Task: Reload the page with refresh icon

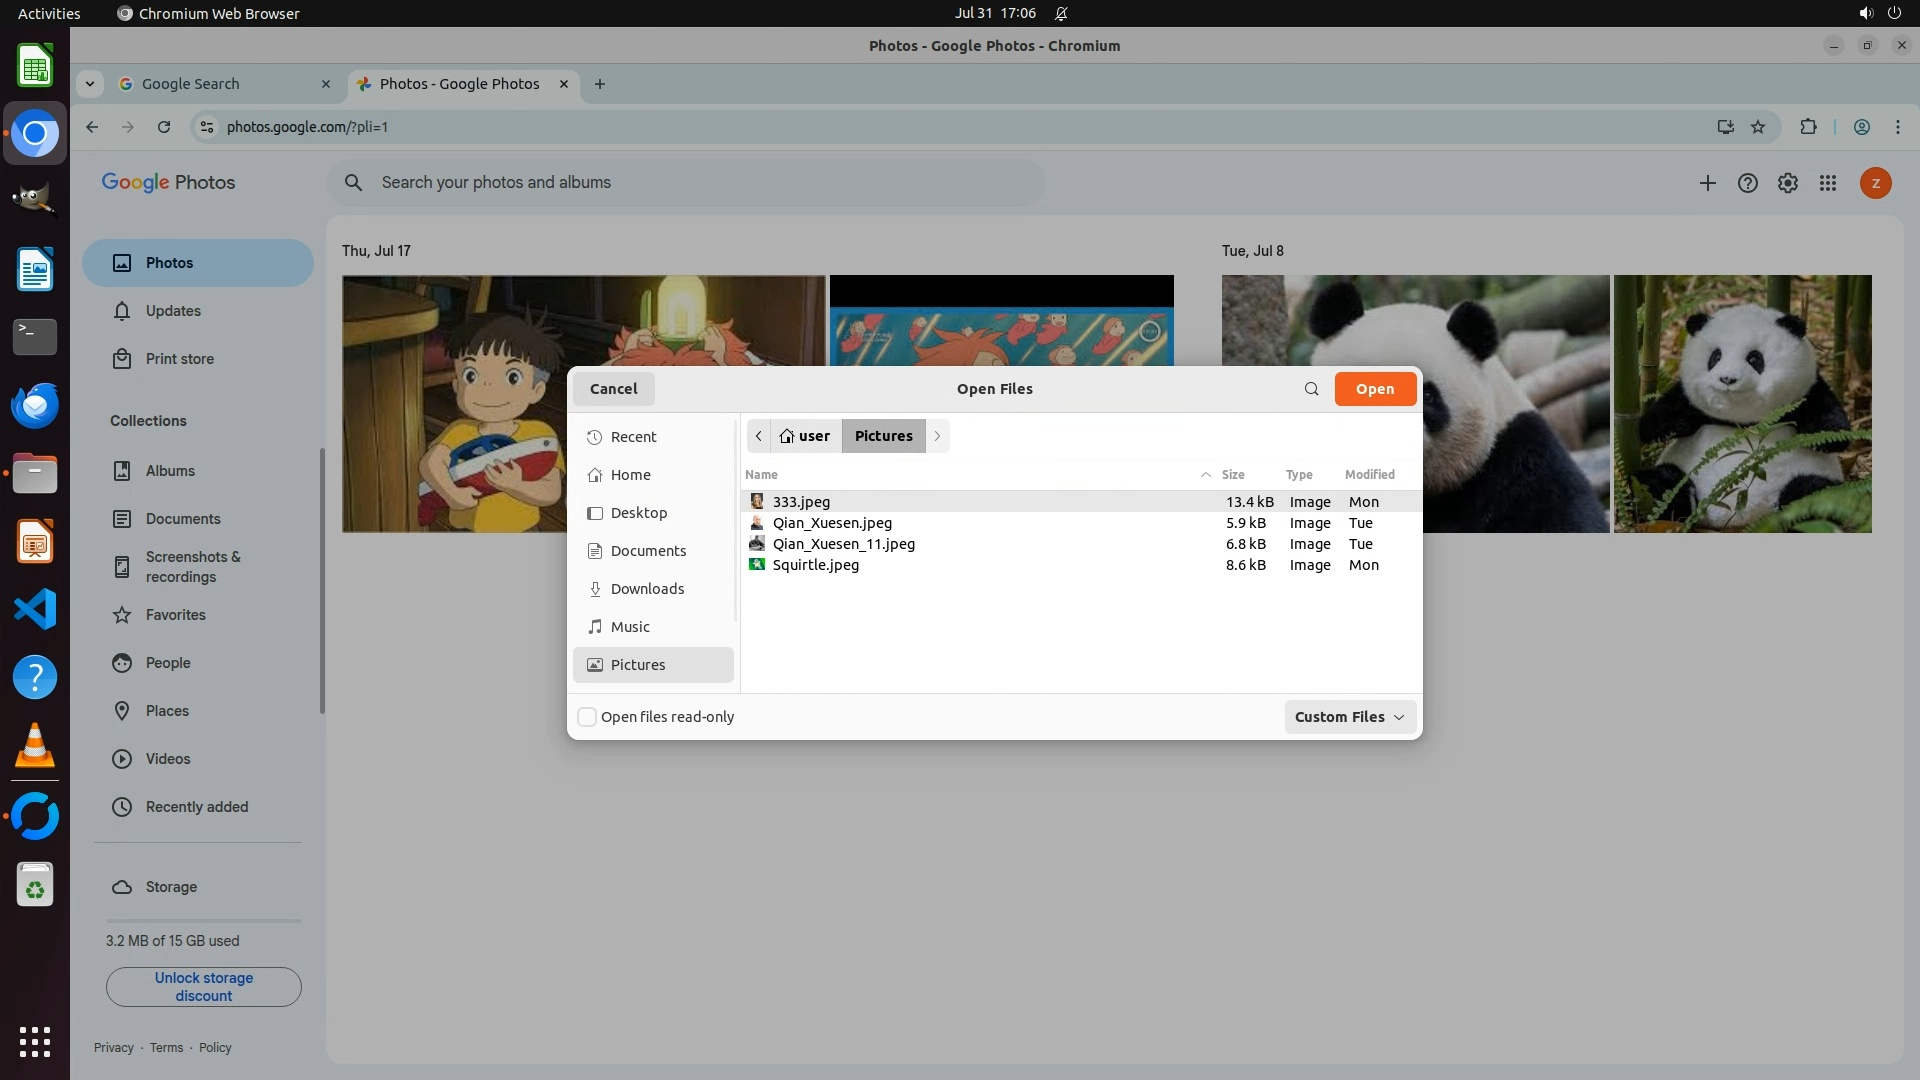Action: [x=164, y=127]
